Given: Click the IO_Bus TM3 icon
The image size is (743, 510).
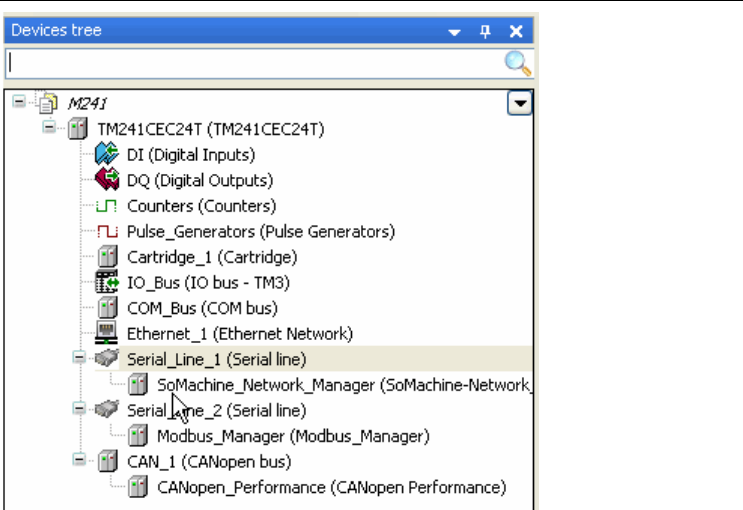Looking at the screenshot, I should click(107, 282).
